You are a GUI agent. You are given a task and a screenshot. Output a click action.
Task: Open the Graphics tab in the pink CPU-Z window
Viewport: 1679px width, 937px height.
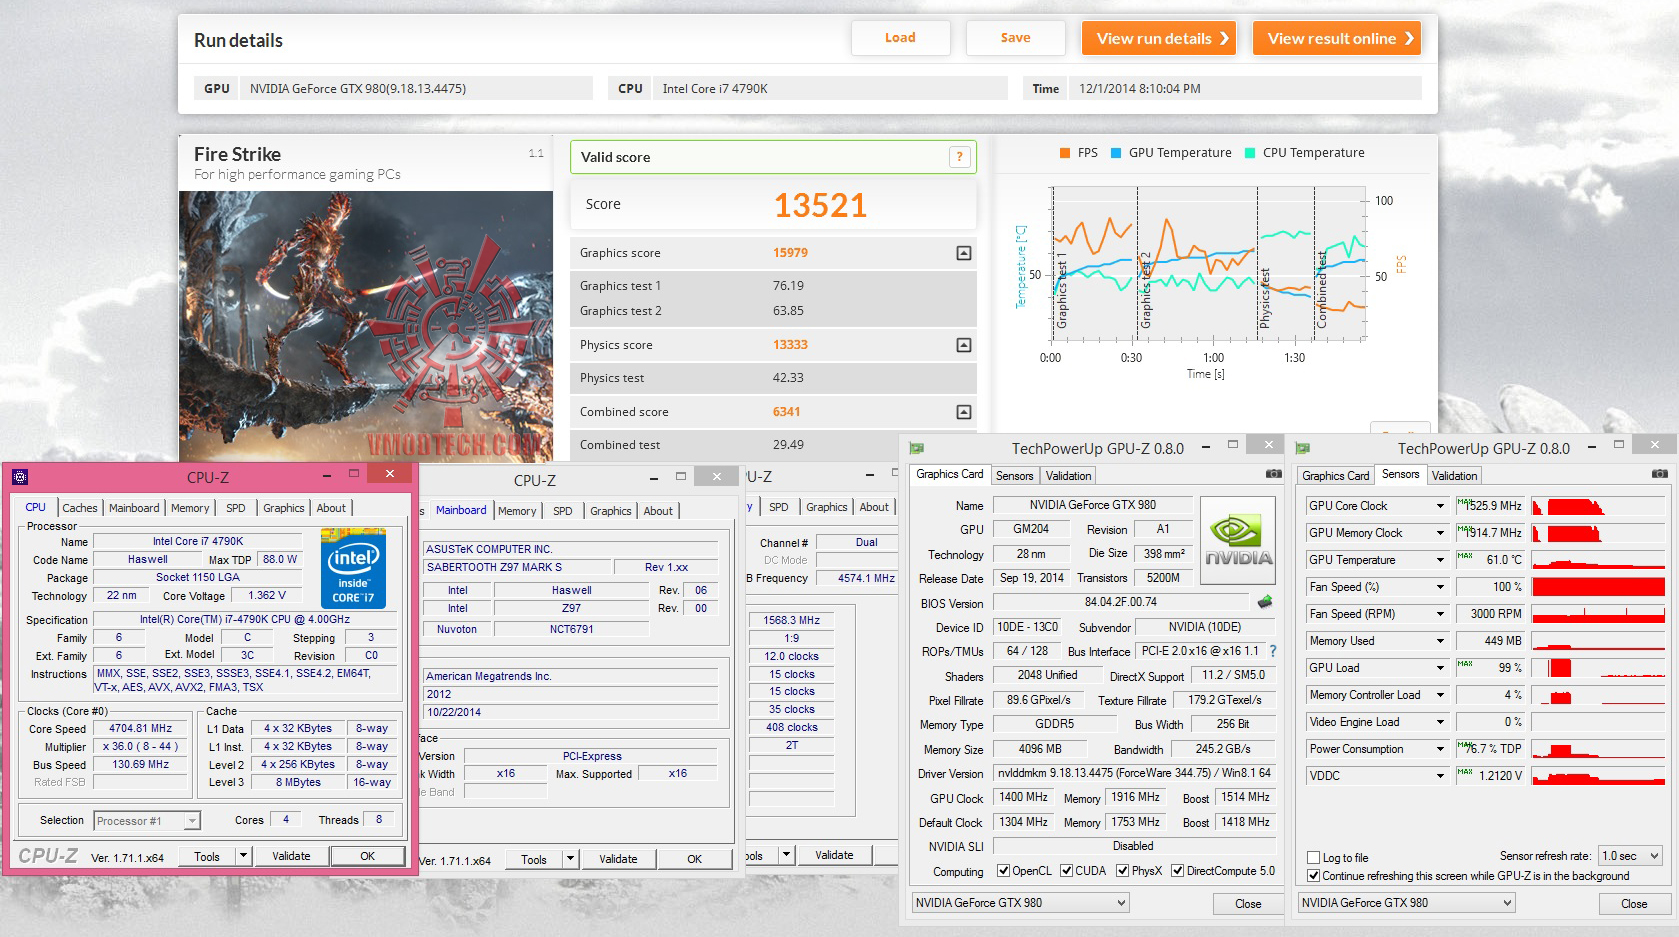[284, 508]
